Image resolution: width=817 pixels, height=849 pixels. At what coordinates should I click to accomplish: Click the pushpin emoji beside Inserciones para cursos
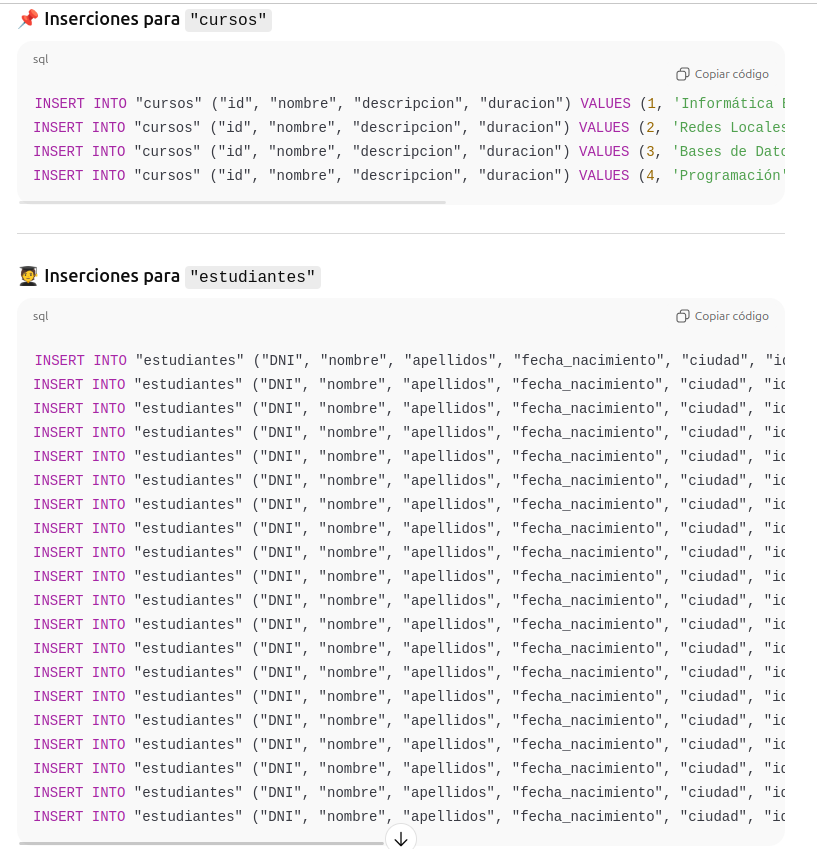coord(28,19)
